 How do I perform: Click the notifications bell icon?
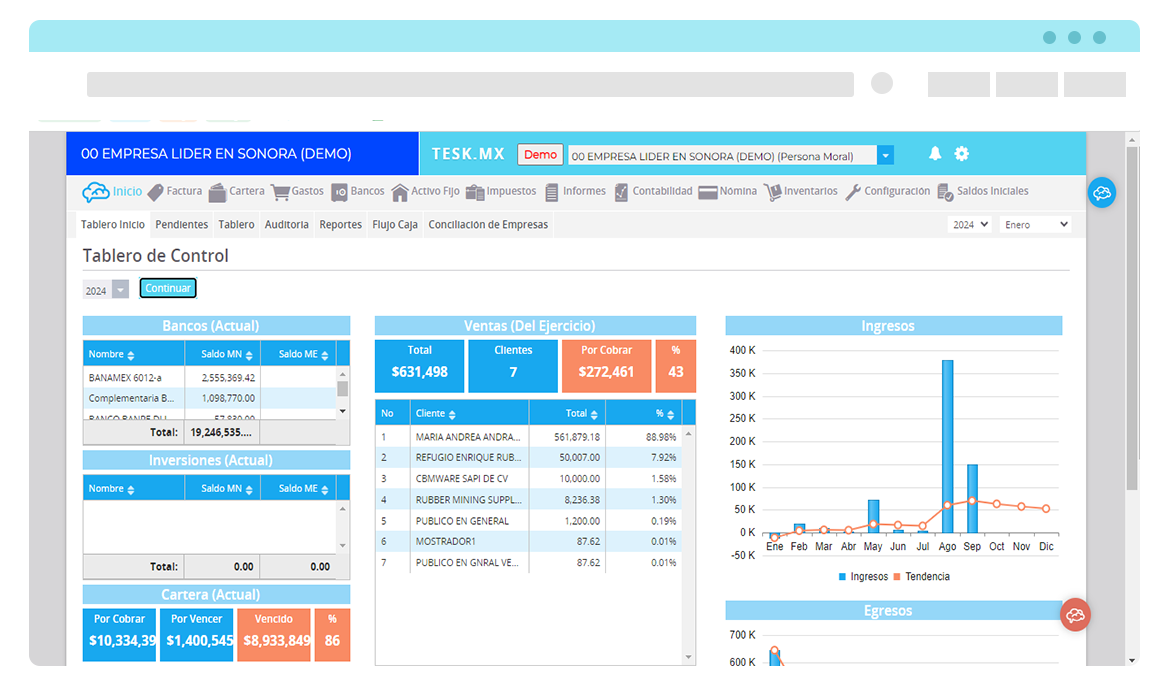point(935,153)
